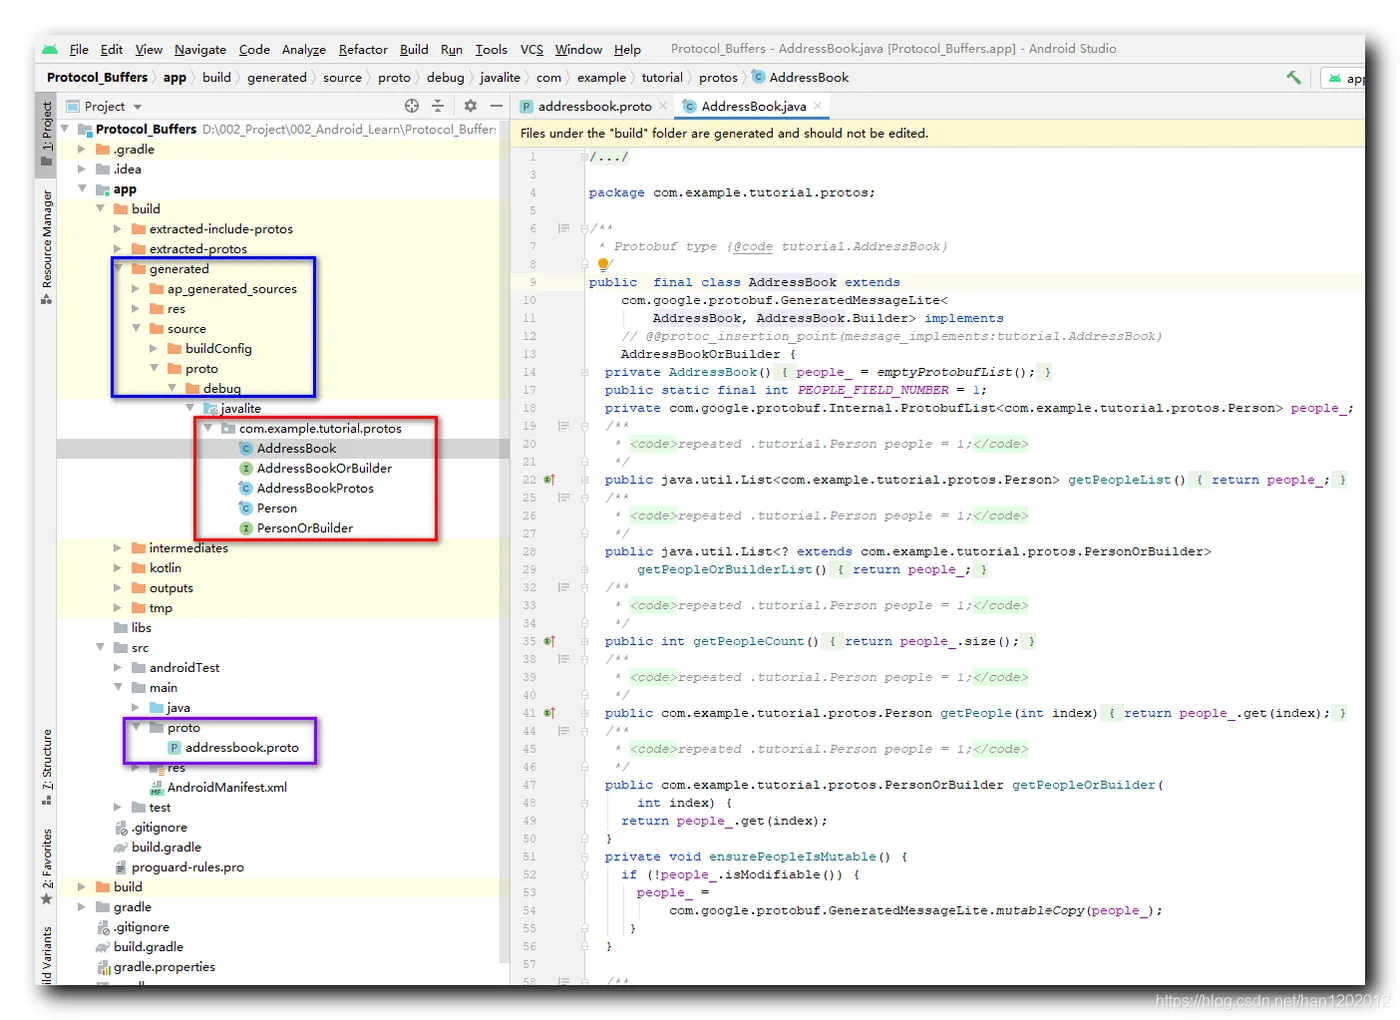Click the Collapse All icon in Project panel
The width and height of the screenshot is (1400, 1020).
pyautogui.click(x=438, y=106)
